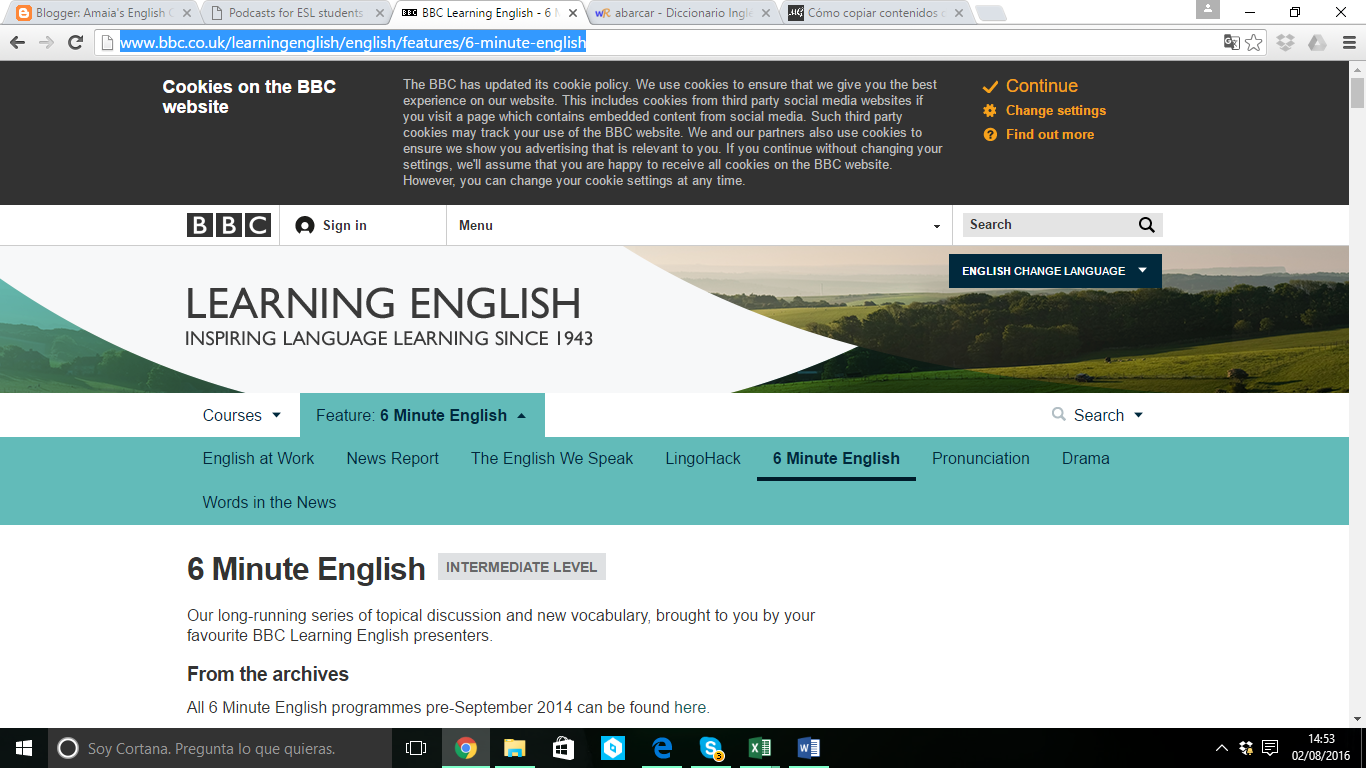Click the magnifier icon in BBC search box
Image resolution: width=1366 pixels, height=768 pixels.
pyautogui.click(x=1147, y=225)
